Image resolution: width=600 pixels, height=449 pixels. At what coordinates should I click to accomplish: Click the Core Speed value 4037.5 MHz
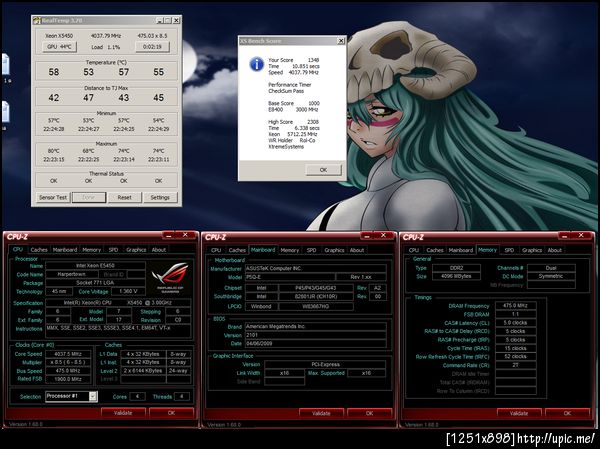coord(68,354)
